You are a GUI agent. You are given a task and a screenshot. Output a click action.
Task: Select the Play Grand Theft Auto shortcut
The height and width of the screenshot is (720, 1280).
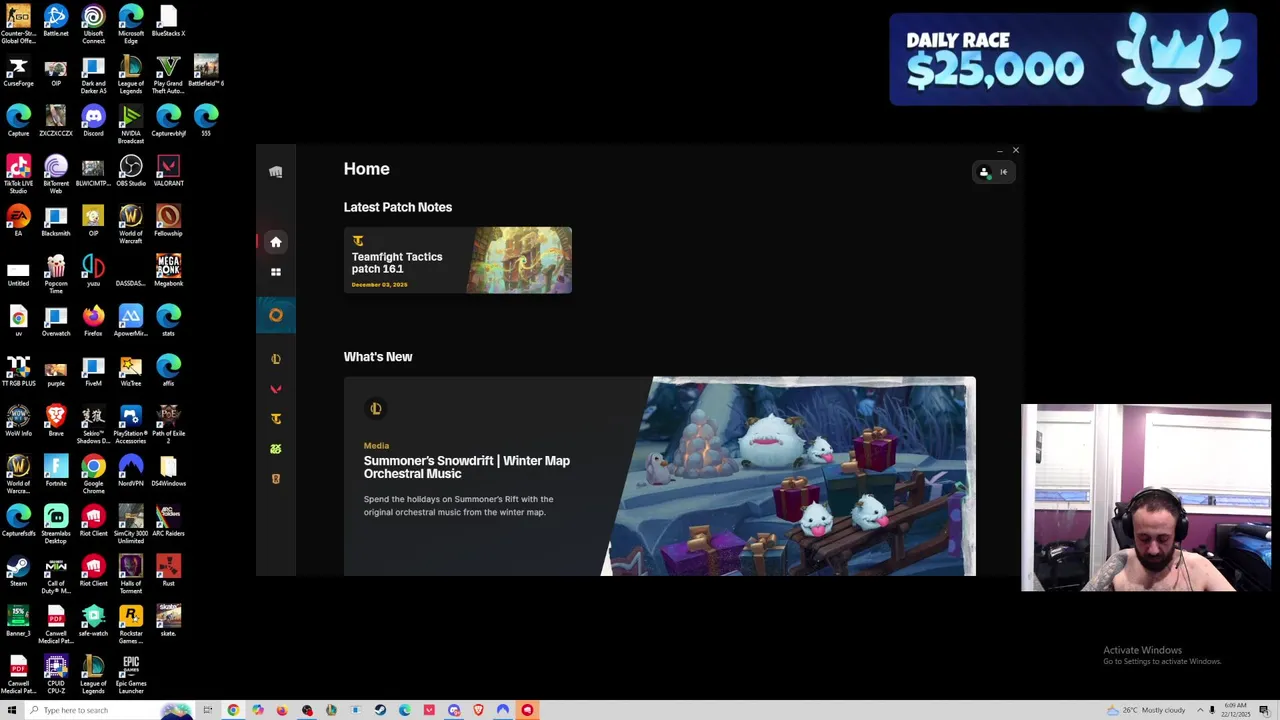(168, 74)
